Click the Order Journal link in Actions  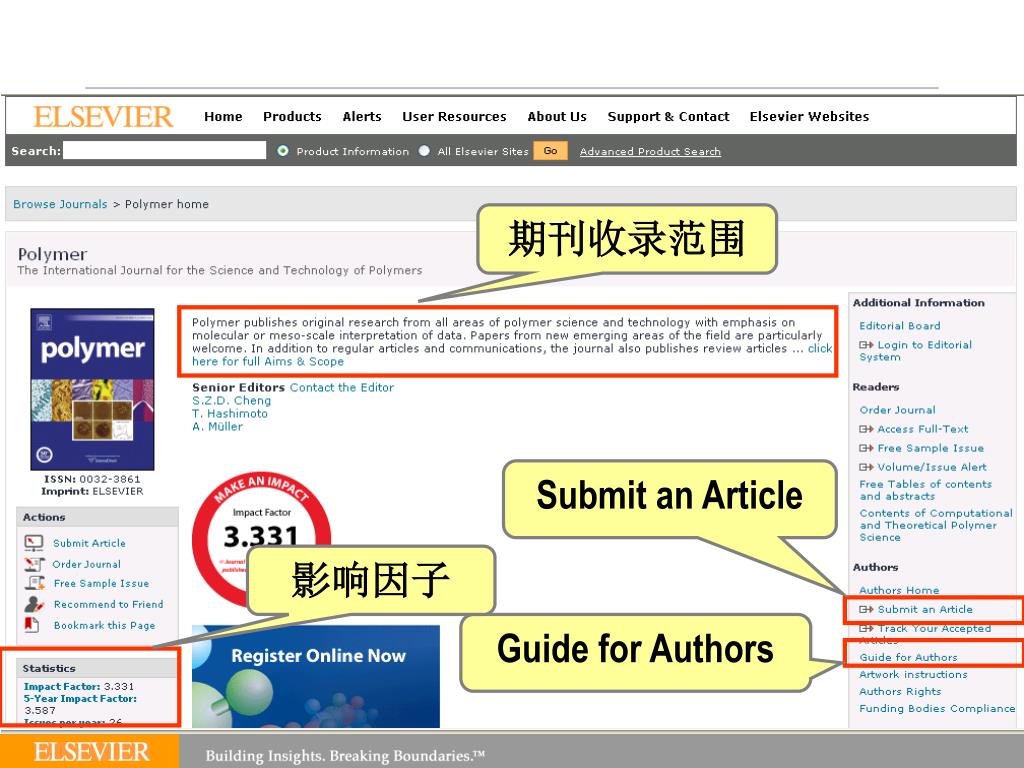(86, 564)
